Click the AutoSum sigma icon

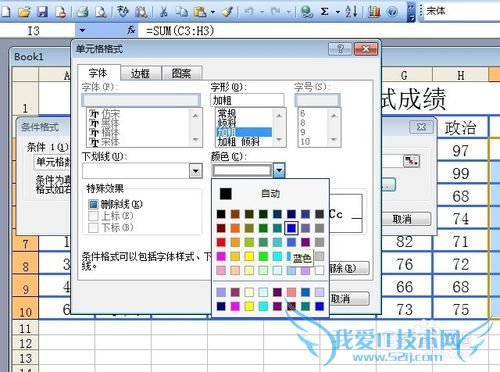click(x=324, y=12)
